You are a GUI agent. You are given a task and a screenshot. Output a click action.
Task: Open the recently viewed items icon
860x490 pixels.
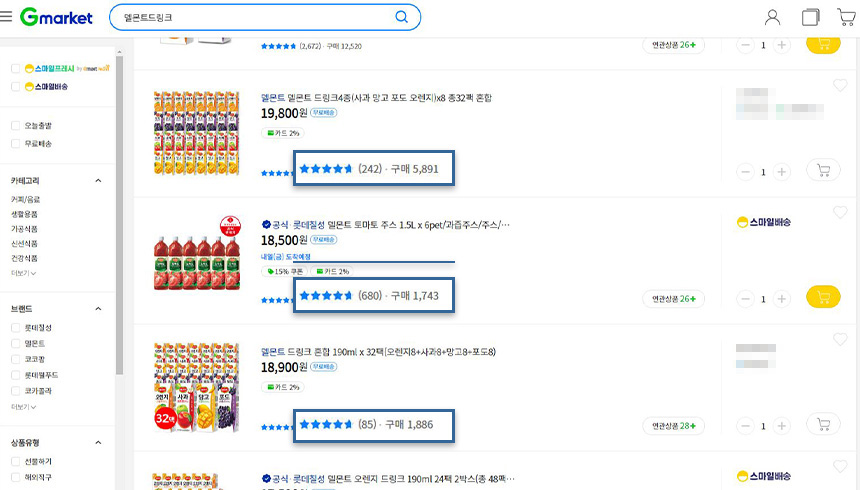[x=810, y=18]
